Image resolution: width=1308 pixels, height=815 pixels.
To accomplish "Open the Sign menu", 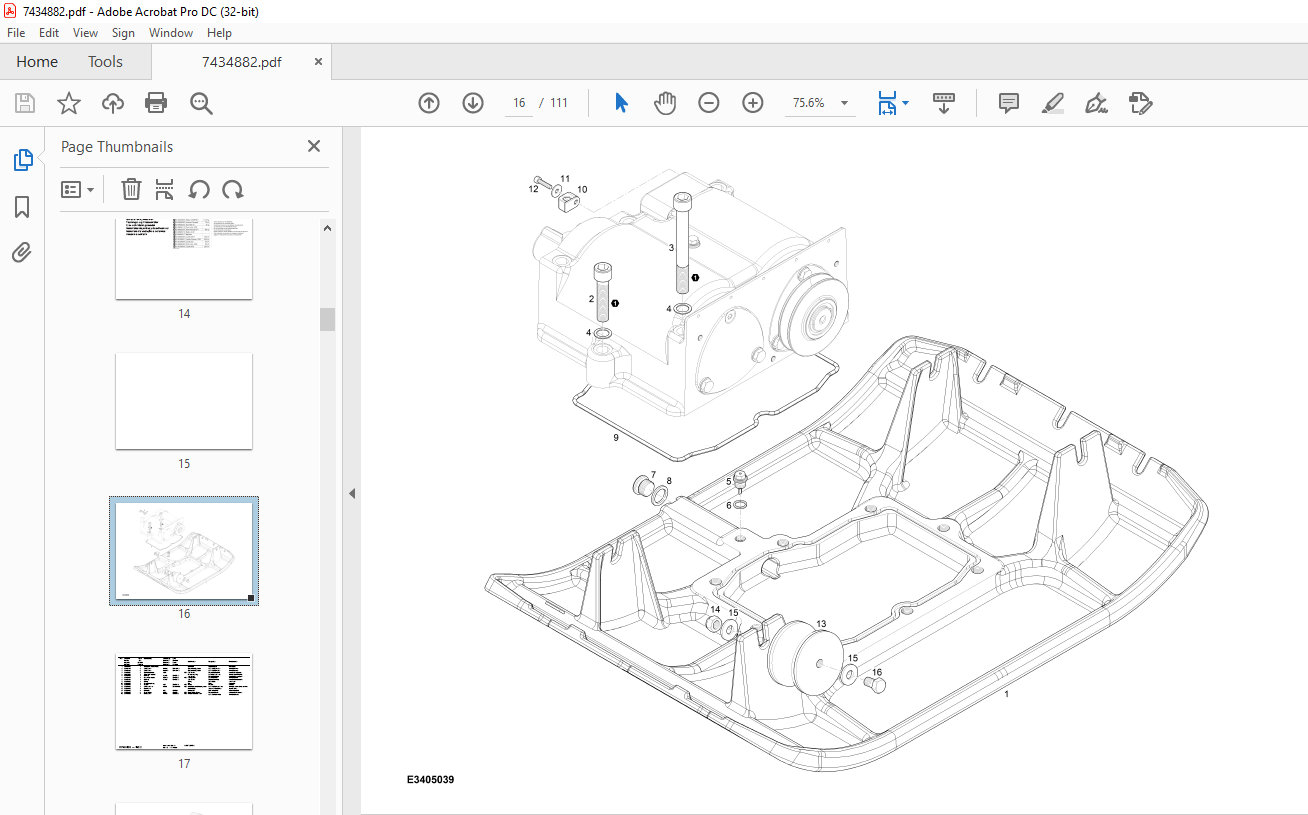I will pos(123,33).
